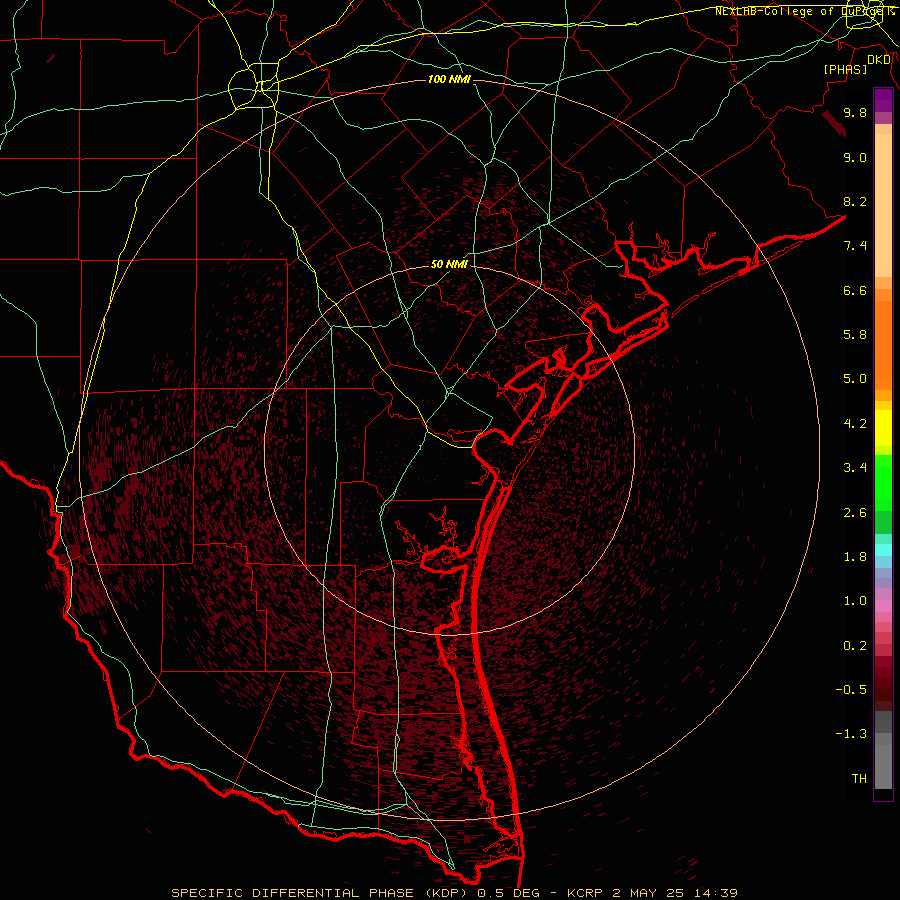The height and width of the screenshot is (900, 900).
Task: Click the 6.6 scale label
Action: coord(855,290)
